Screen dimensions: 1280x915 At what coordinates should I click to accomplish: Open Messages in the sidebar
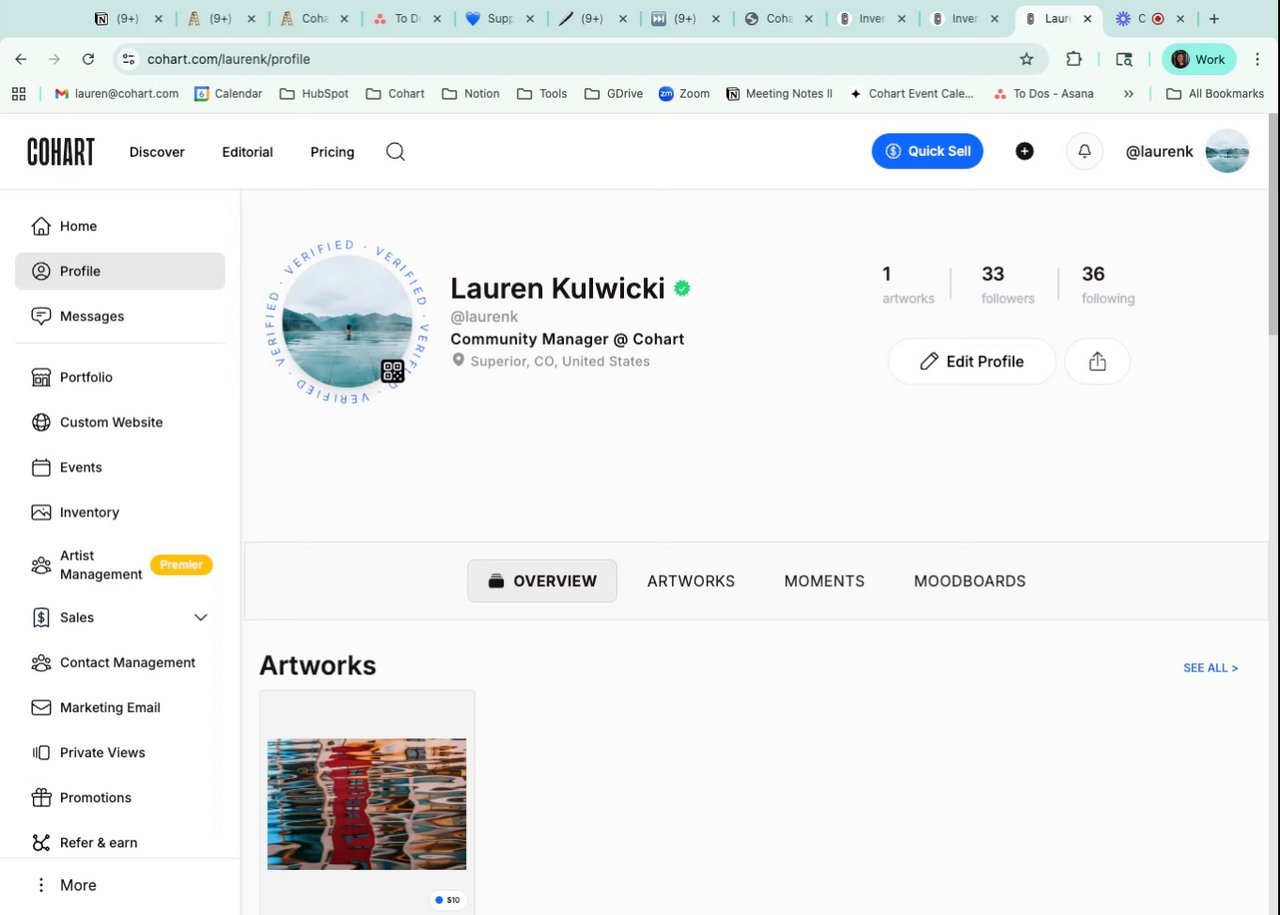click(120, 316)
